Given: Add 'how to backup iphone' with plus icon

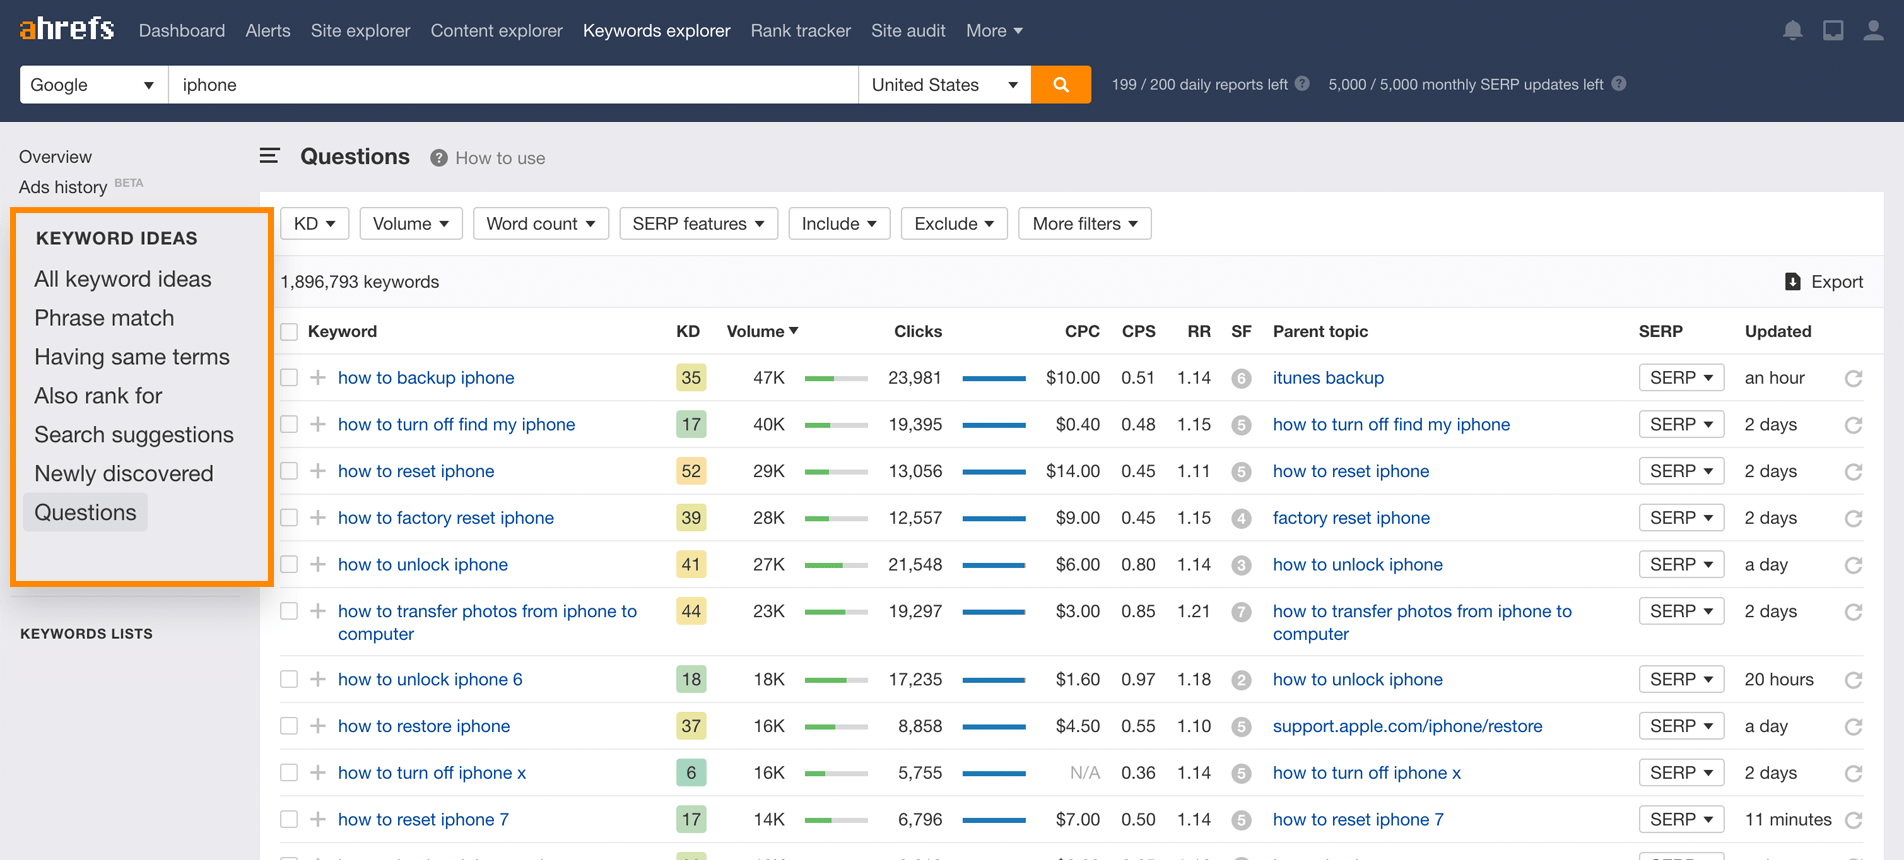Looking at the screenshot, I should pos(318,378).
